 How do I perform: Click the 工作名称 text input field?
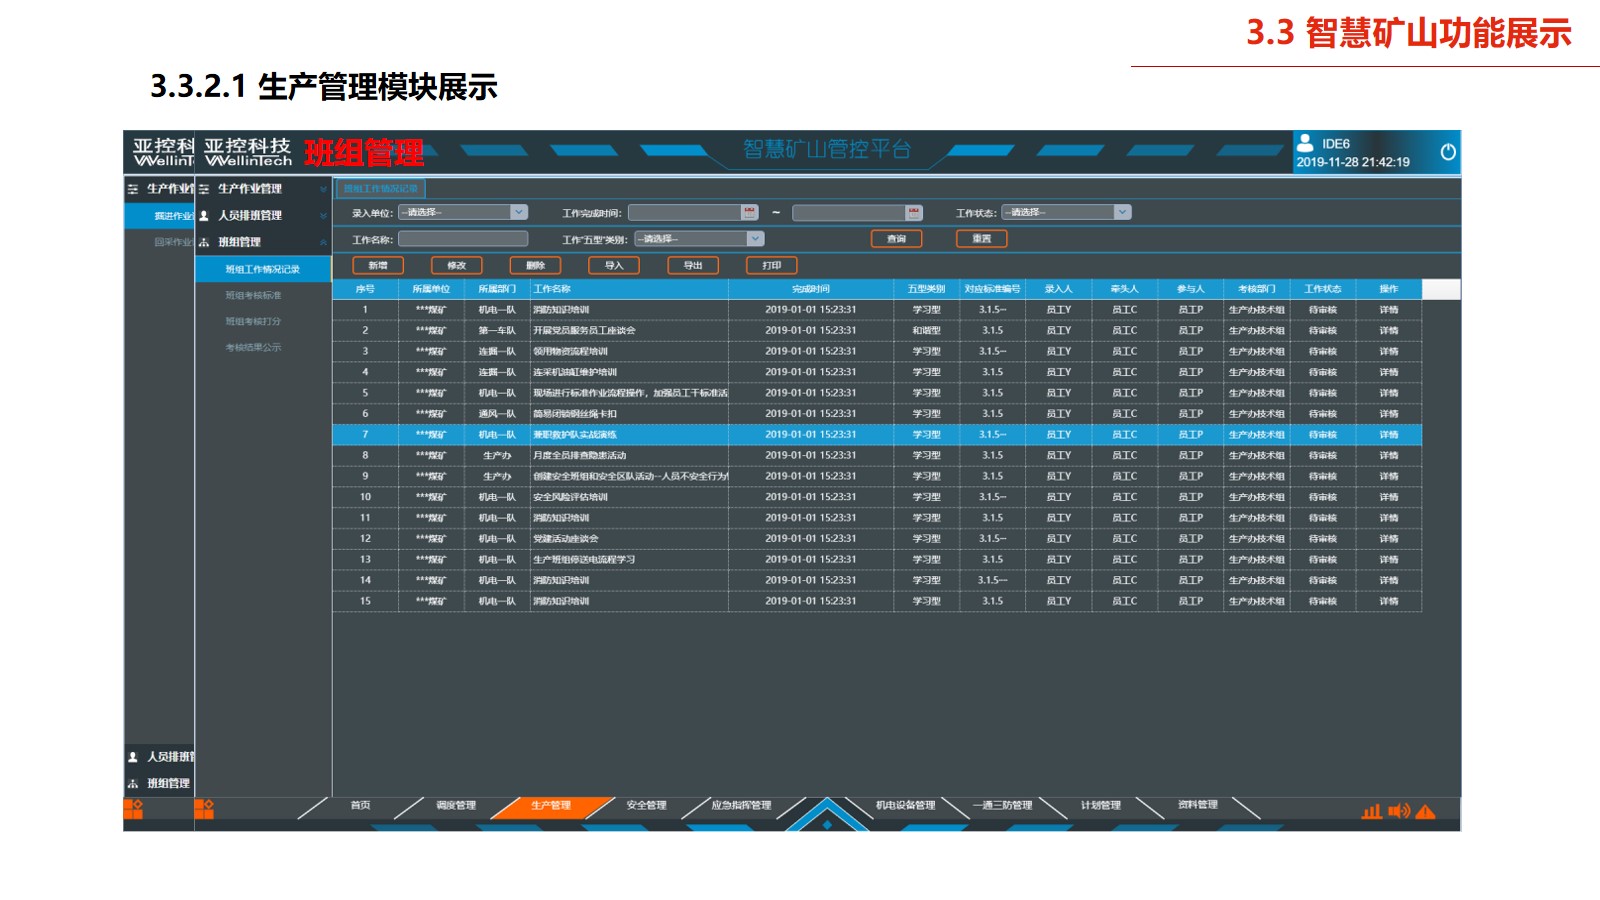point(463,239)
